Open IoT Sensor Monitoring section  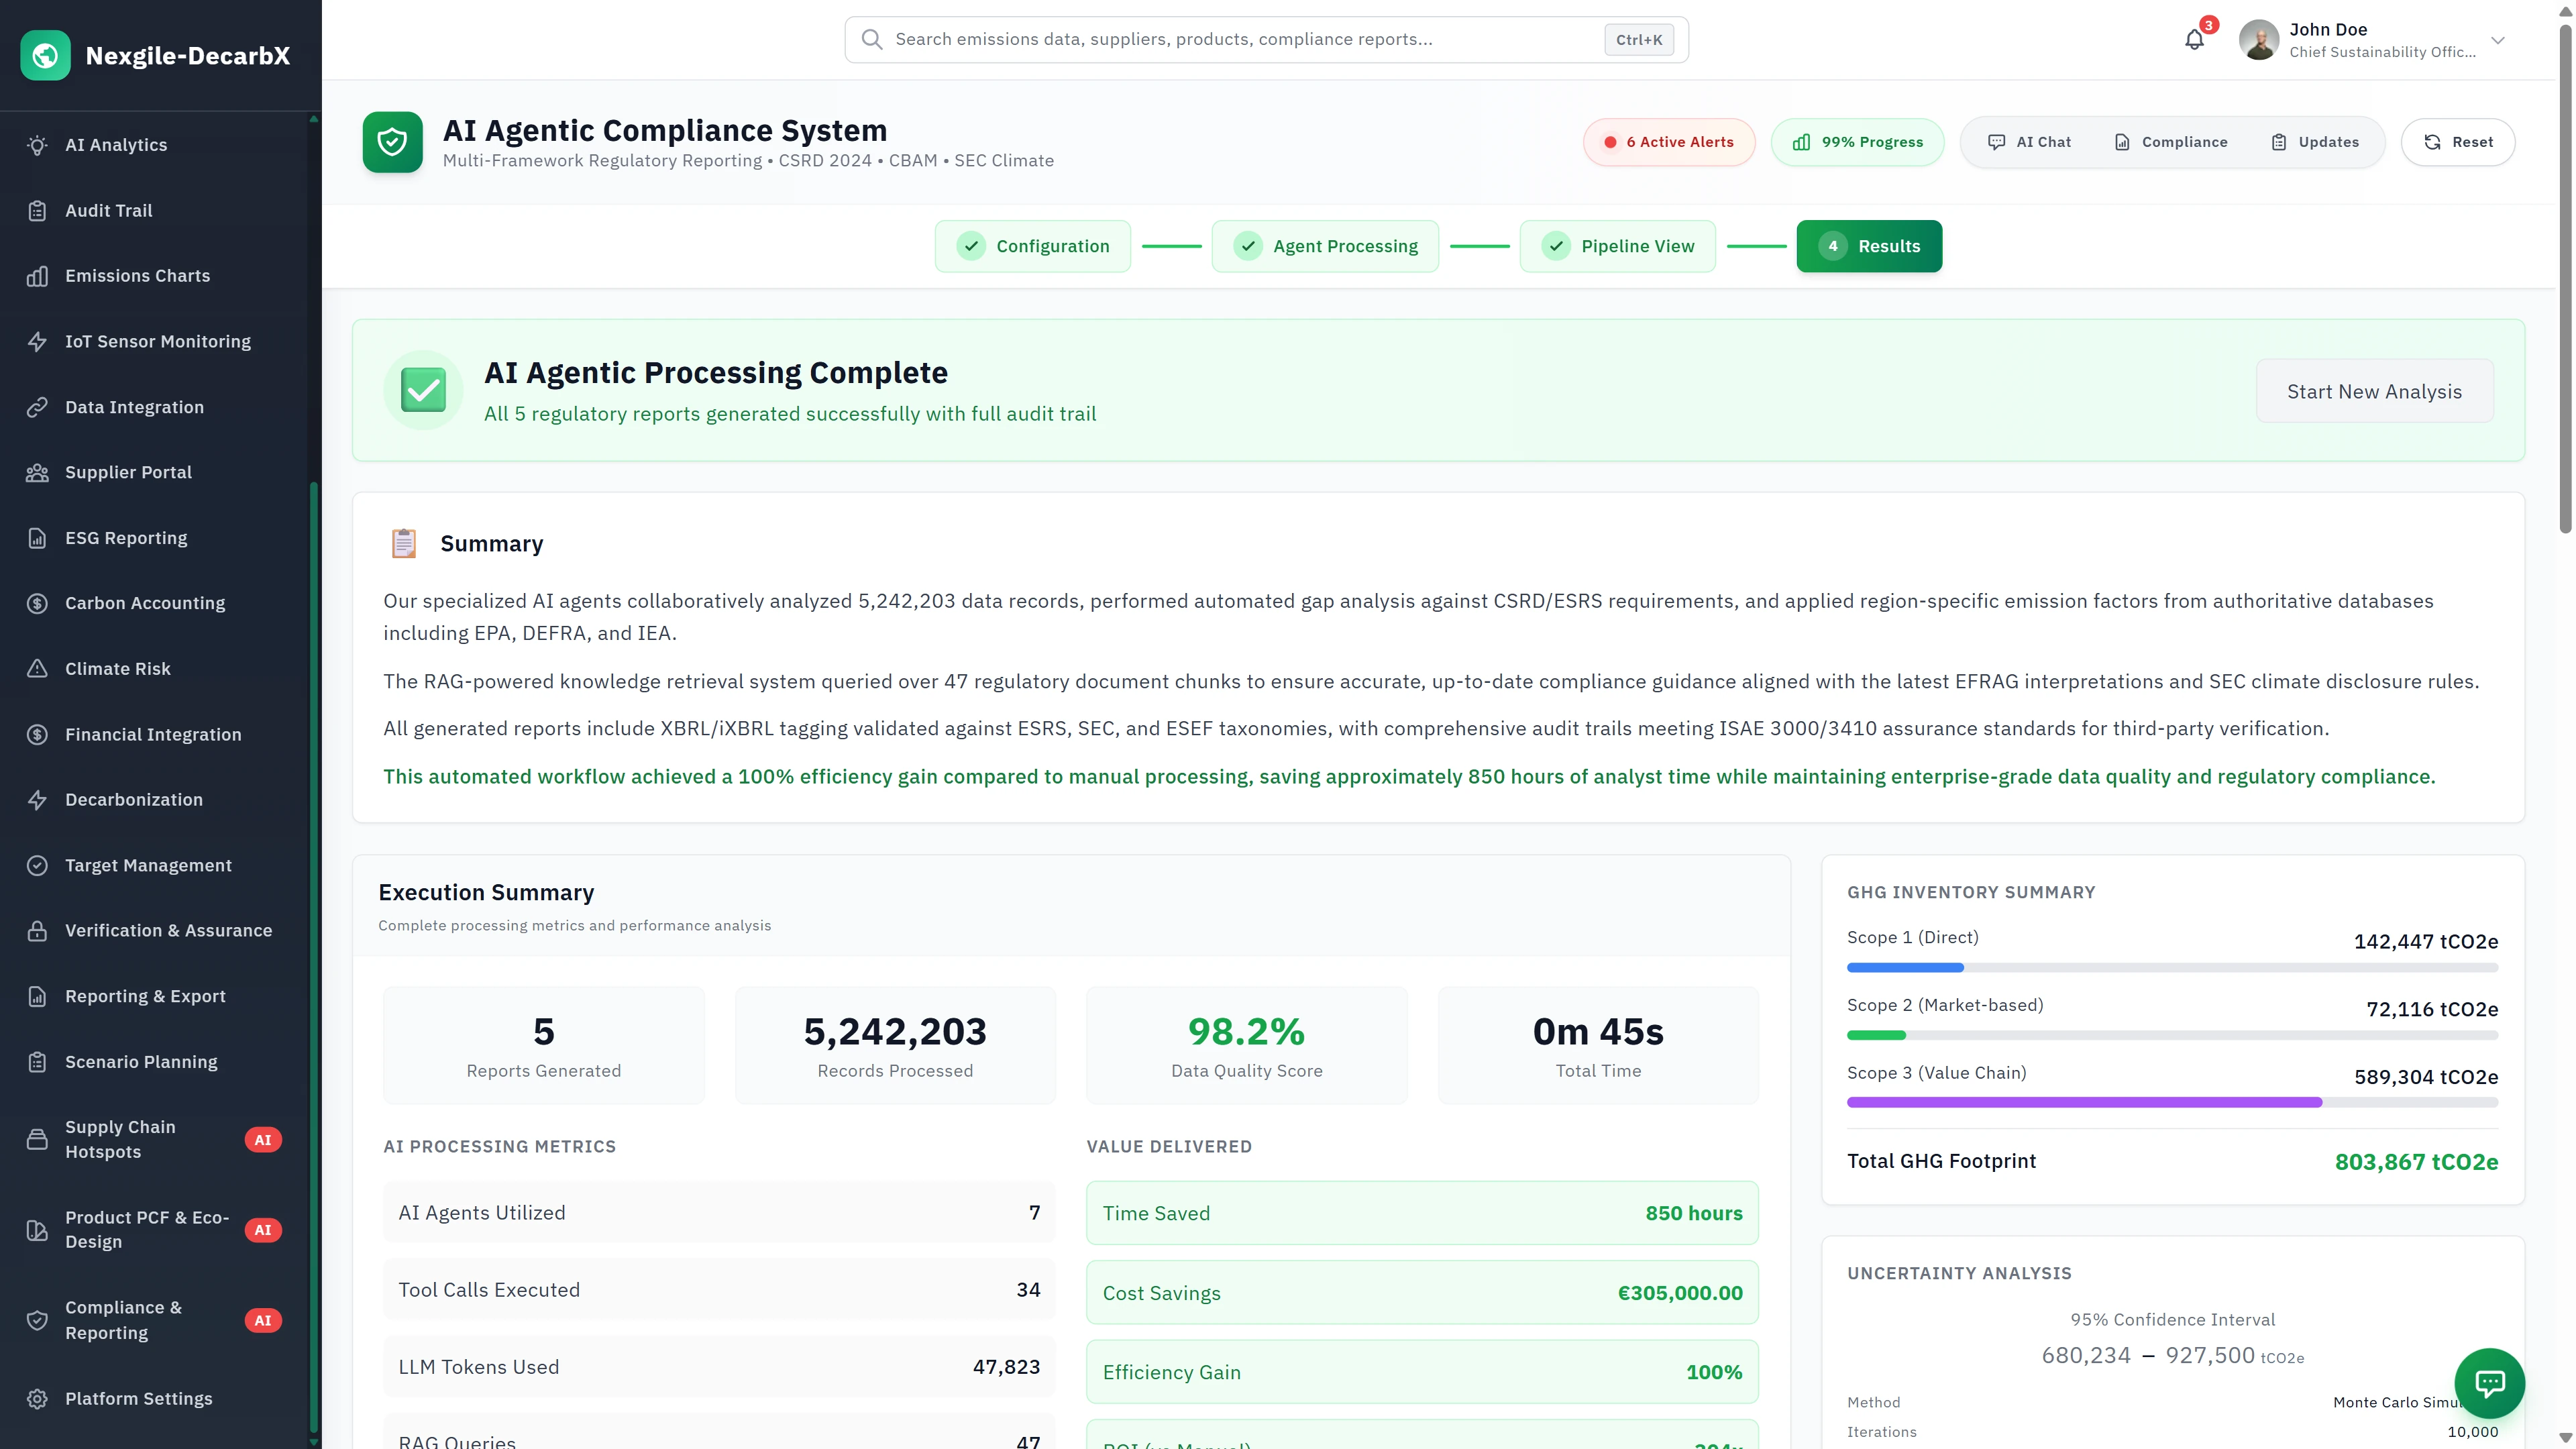pos(157,341)
